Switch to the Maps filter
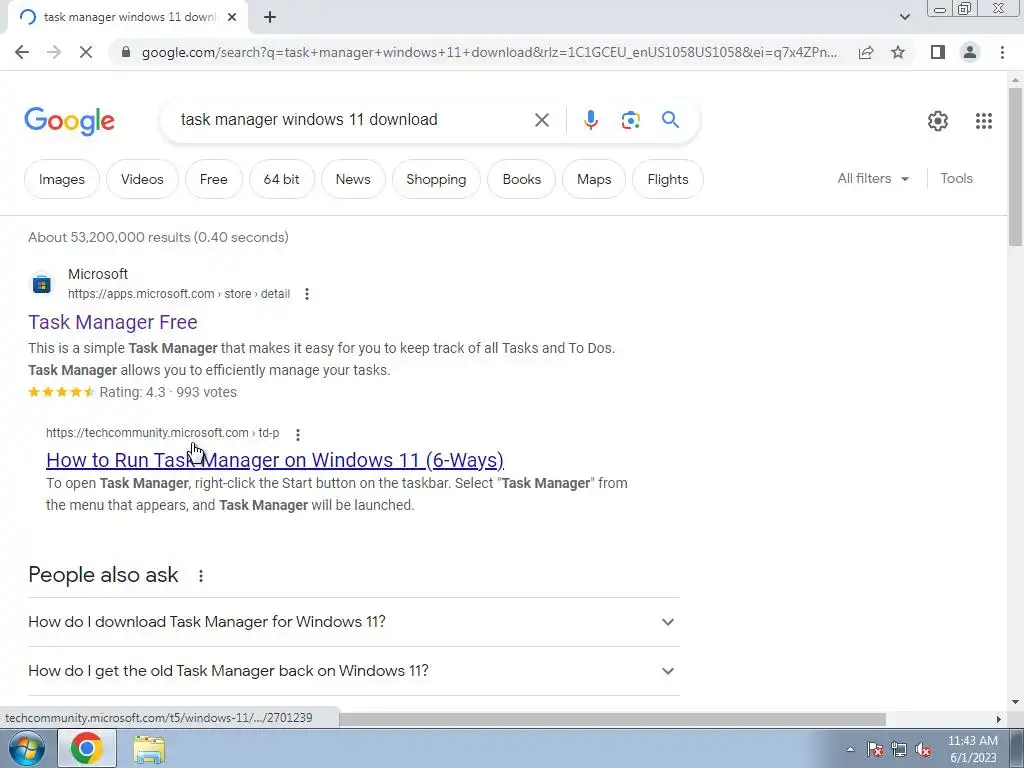 594,179
